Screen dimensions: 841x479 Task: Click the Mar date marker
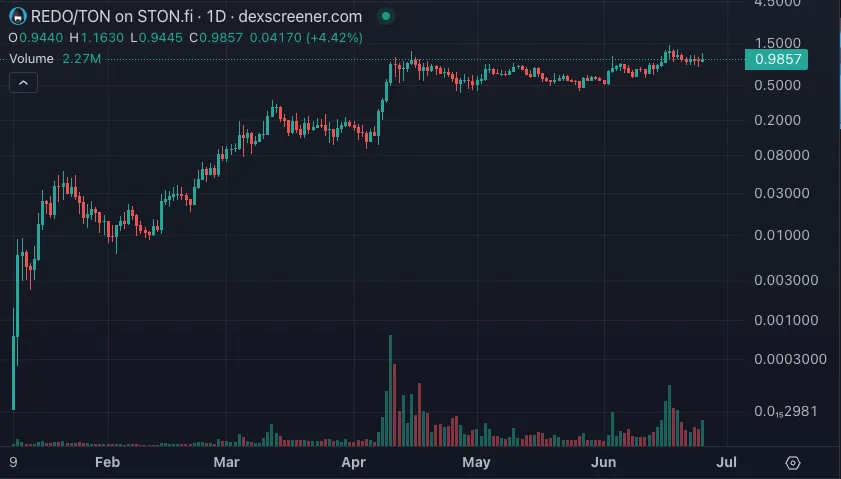tap(229, 463)
